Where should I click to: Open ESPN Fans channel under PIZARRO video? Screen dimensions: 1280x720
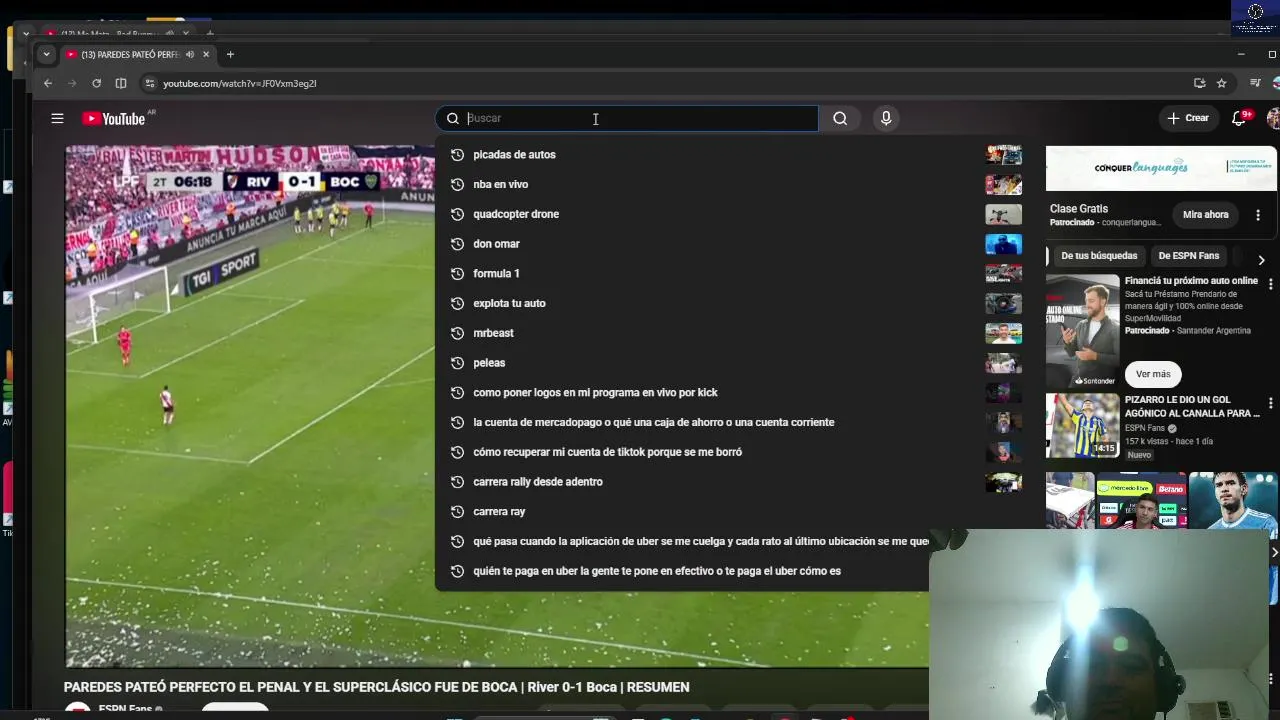coord(1145,428)
